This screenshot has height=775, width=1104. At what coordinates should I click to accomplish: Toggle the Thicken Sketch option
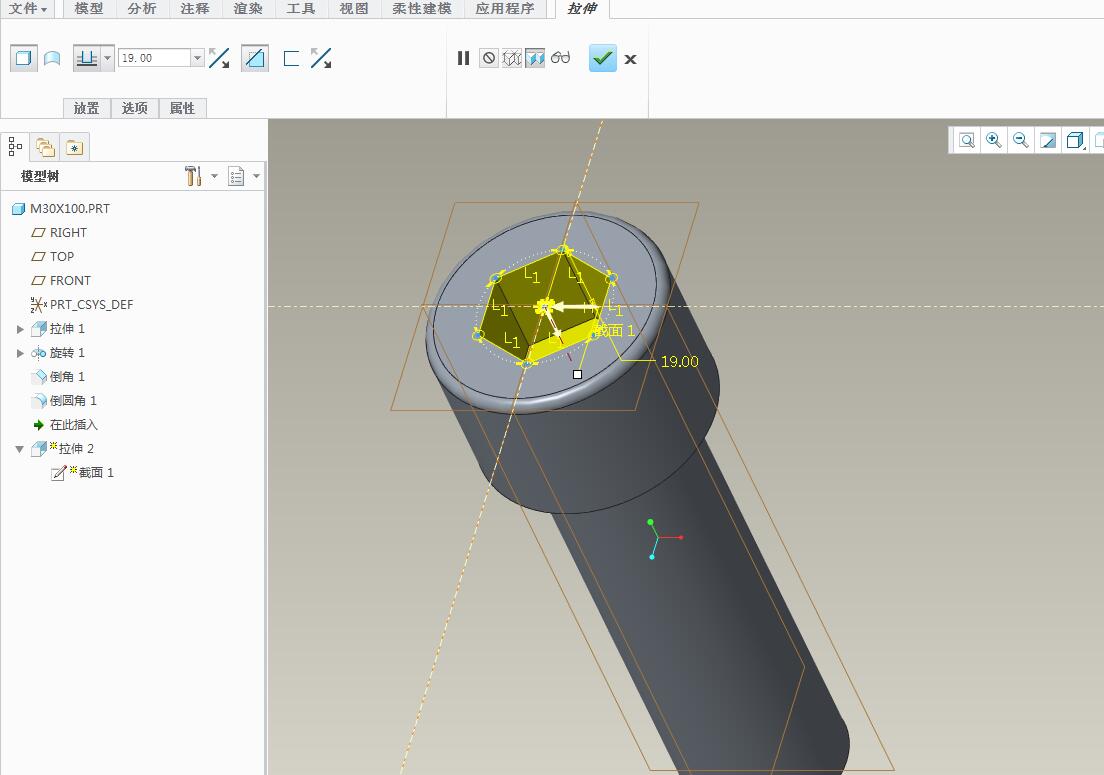coord(291,58)
